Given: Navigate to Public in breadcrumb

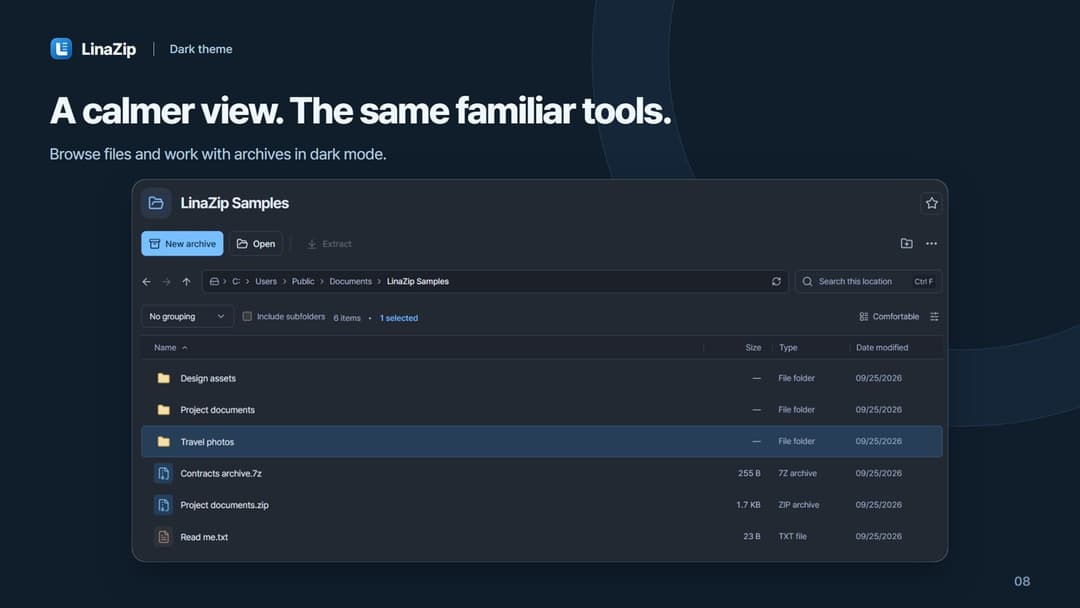Looking at the screenshot, I should pos(303,282).
